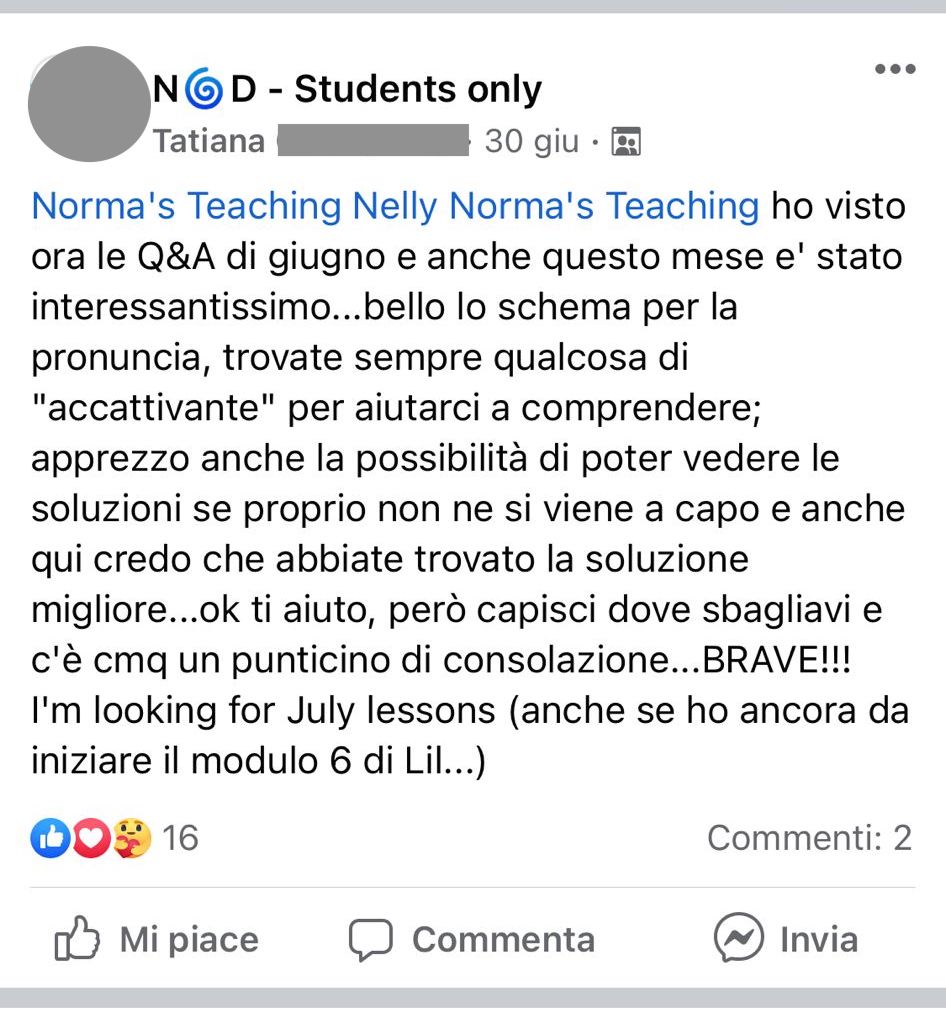Tap the Messenger icon beside Invia
The height and width of the screenshot is (1031, 946).
tap(739, 938)
